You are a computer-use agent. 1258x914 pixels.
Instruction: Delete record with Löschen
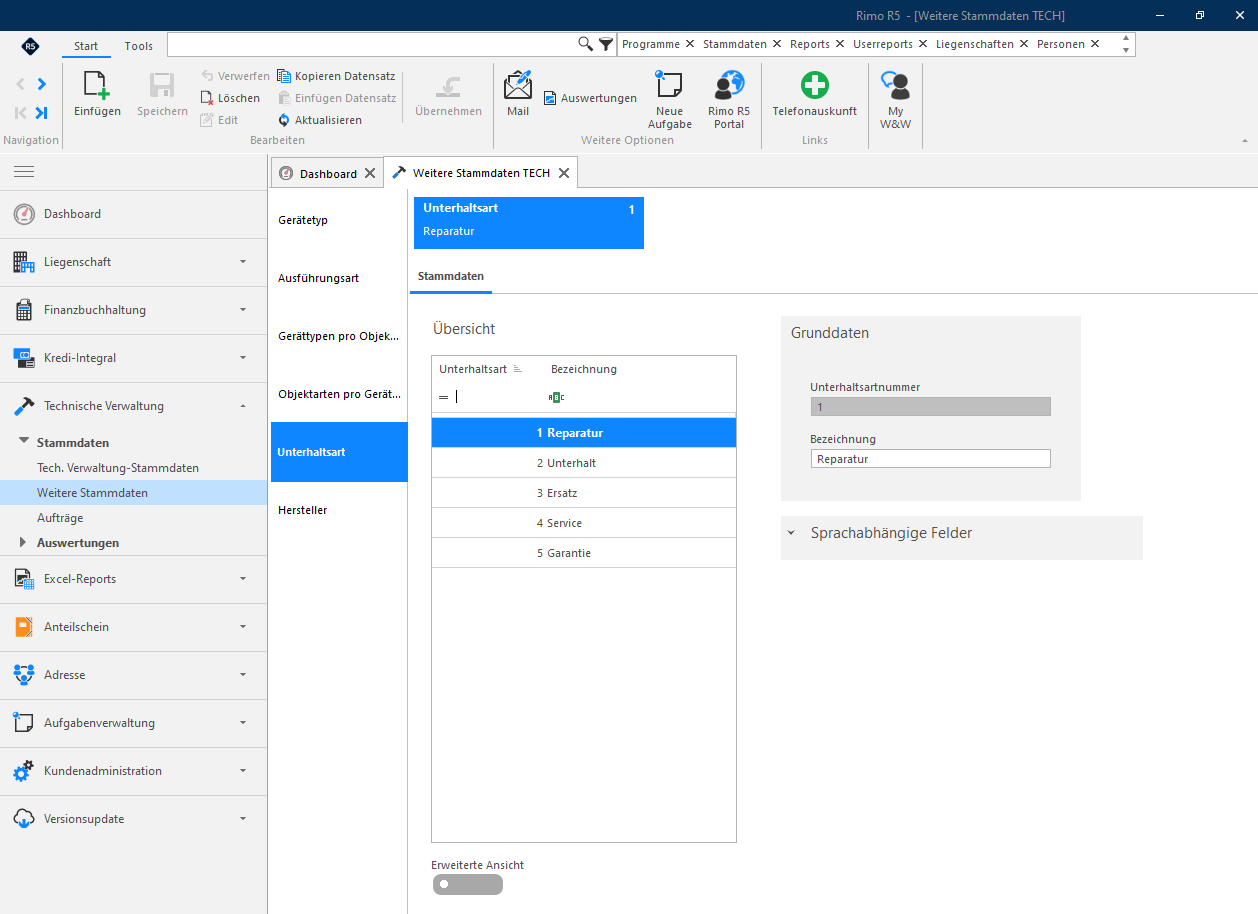click(231, 98)
